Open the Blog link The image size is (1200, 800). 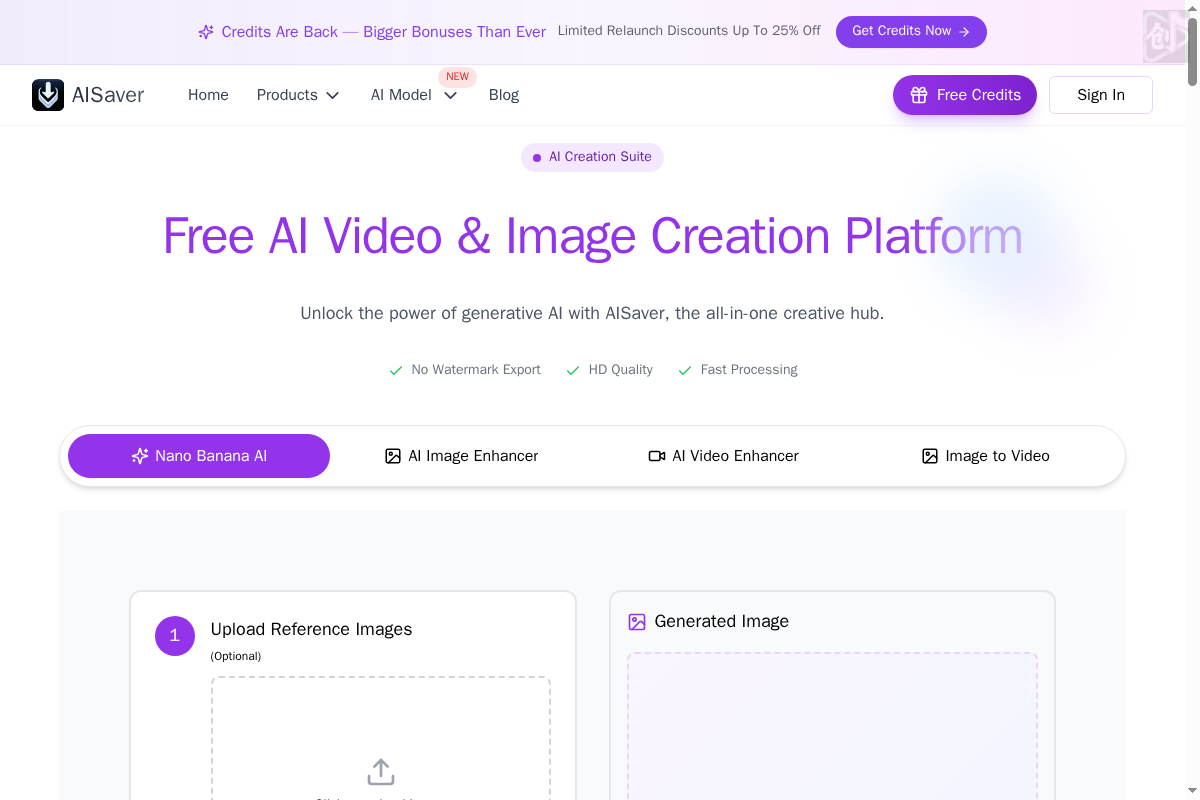tap(503, 95)
